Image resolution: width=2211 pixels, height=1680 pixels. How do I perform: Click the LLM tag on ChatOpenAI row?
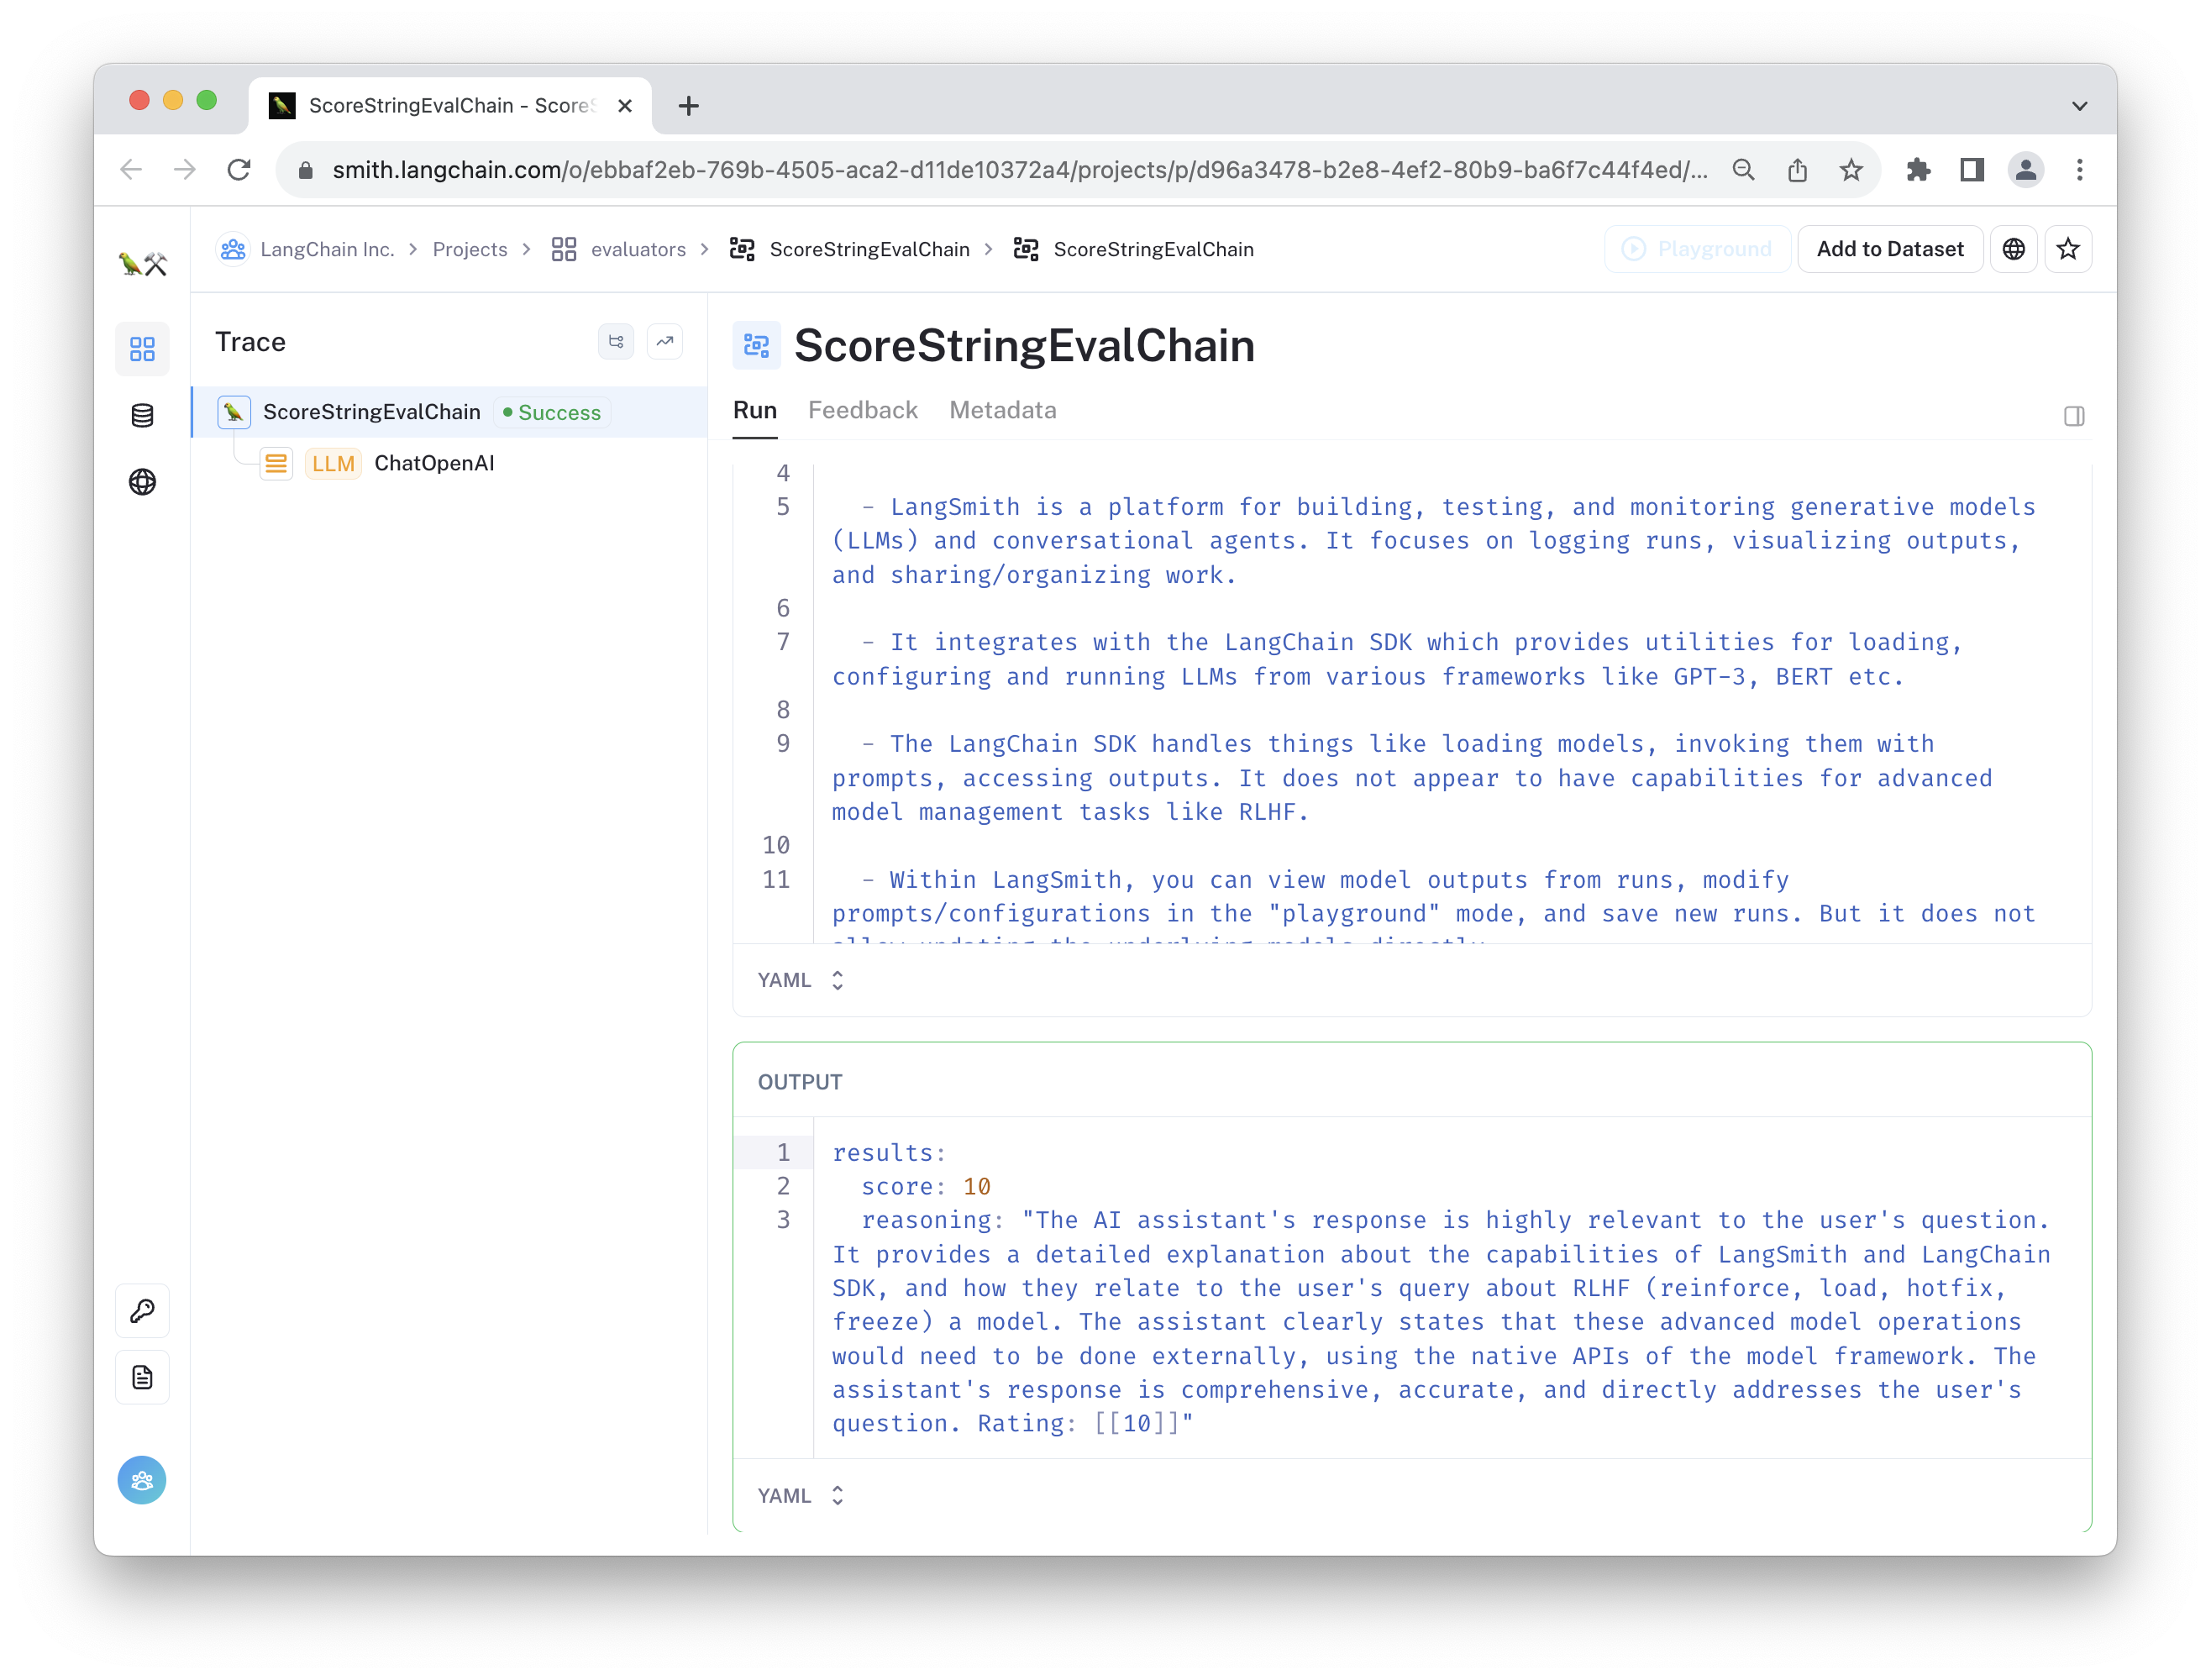333,463
